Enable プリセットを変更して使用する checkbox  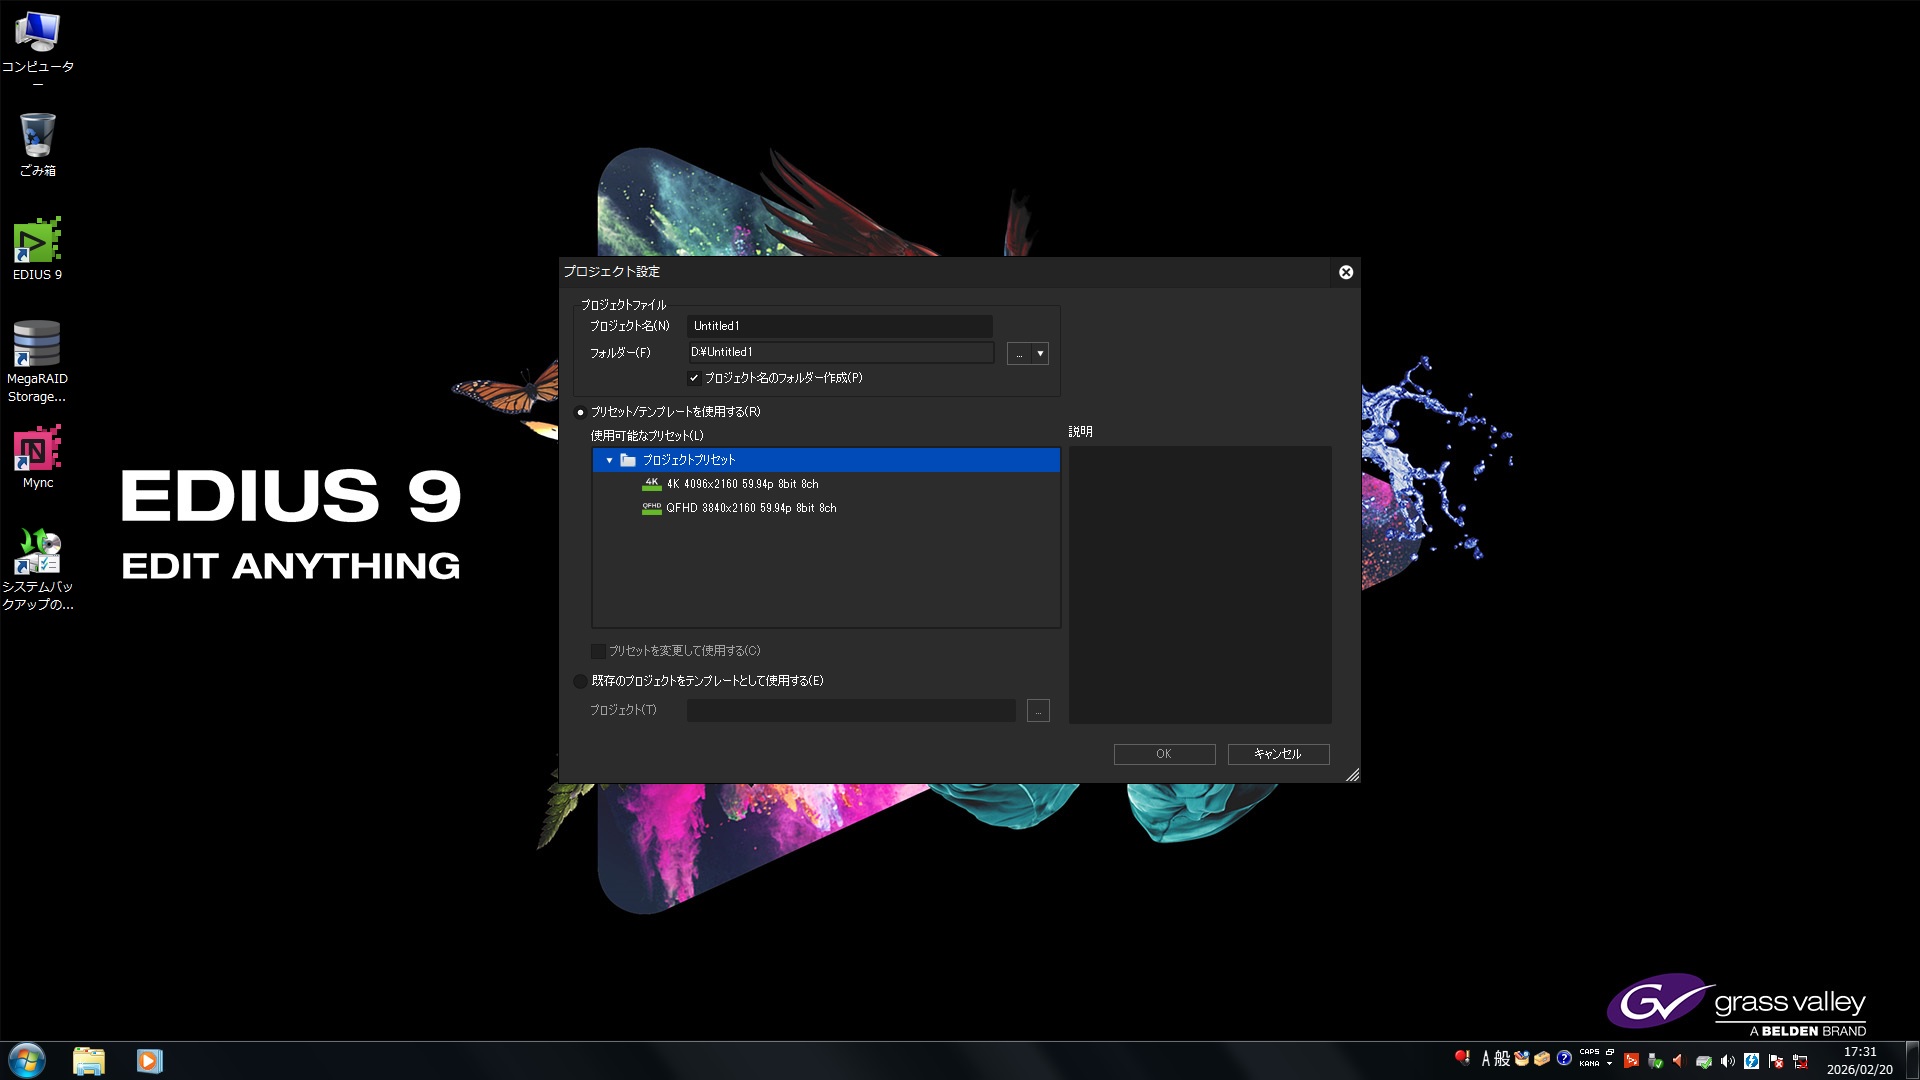click(598, 651)
